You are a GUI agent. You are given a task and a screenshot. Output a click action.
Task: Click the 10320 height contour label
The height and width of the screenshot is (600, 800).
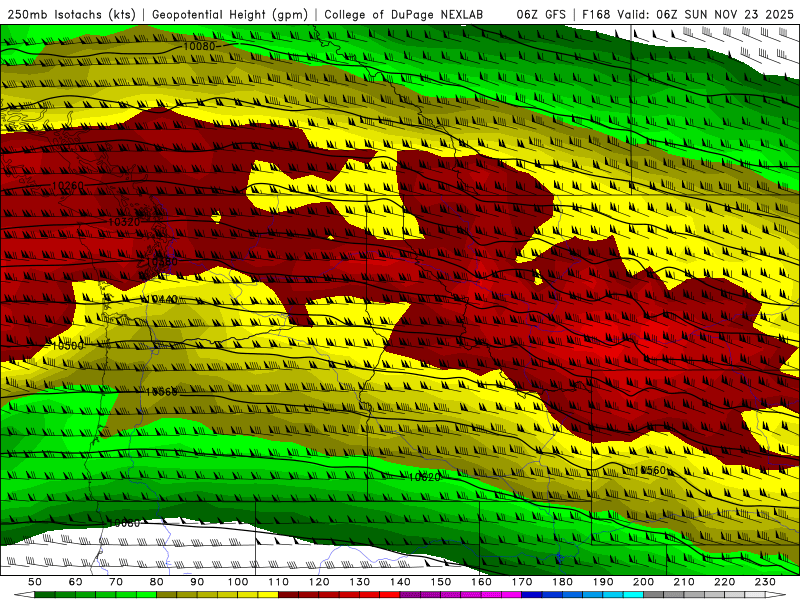(x=124, y=222)
